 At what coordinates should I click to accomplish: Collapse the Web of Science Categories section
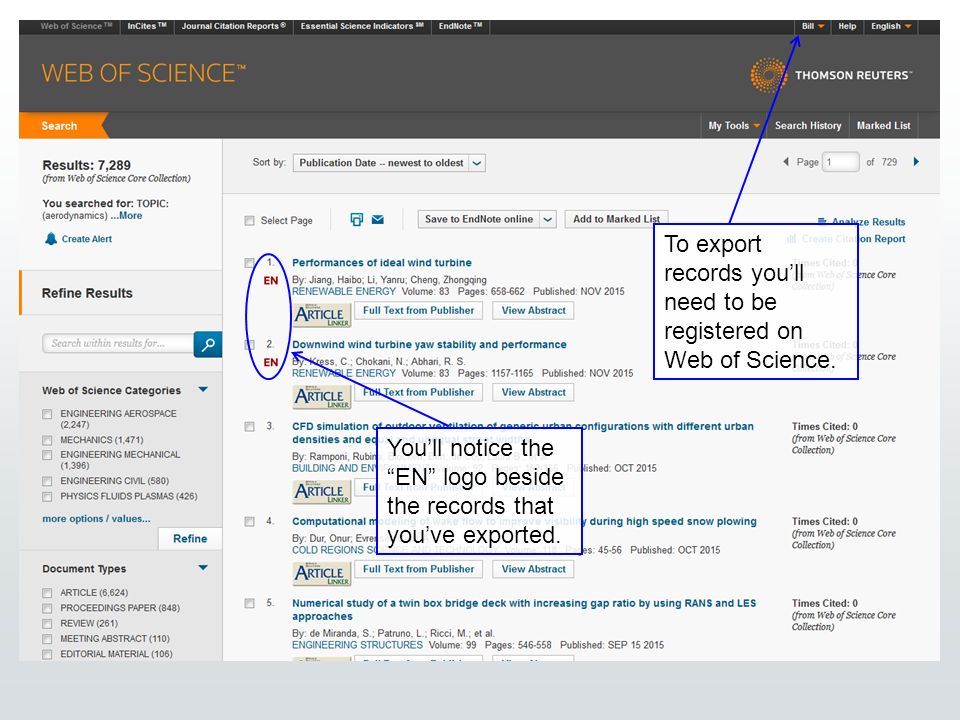click(203, 389)
